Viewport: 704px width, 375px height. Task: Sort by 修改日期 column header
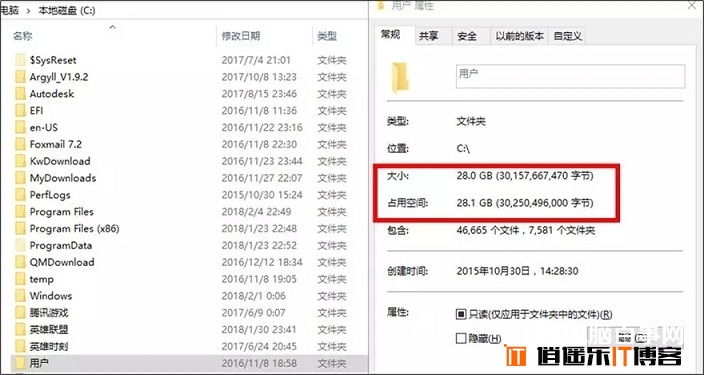[x=241, y=36]
